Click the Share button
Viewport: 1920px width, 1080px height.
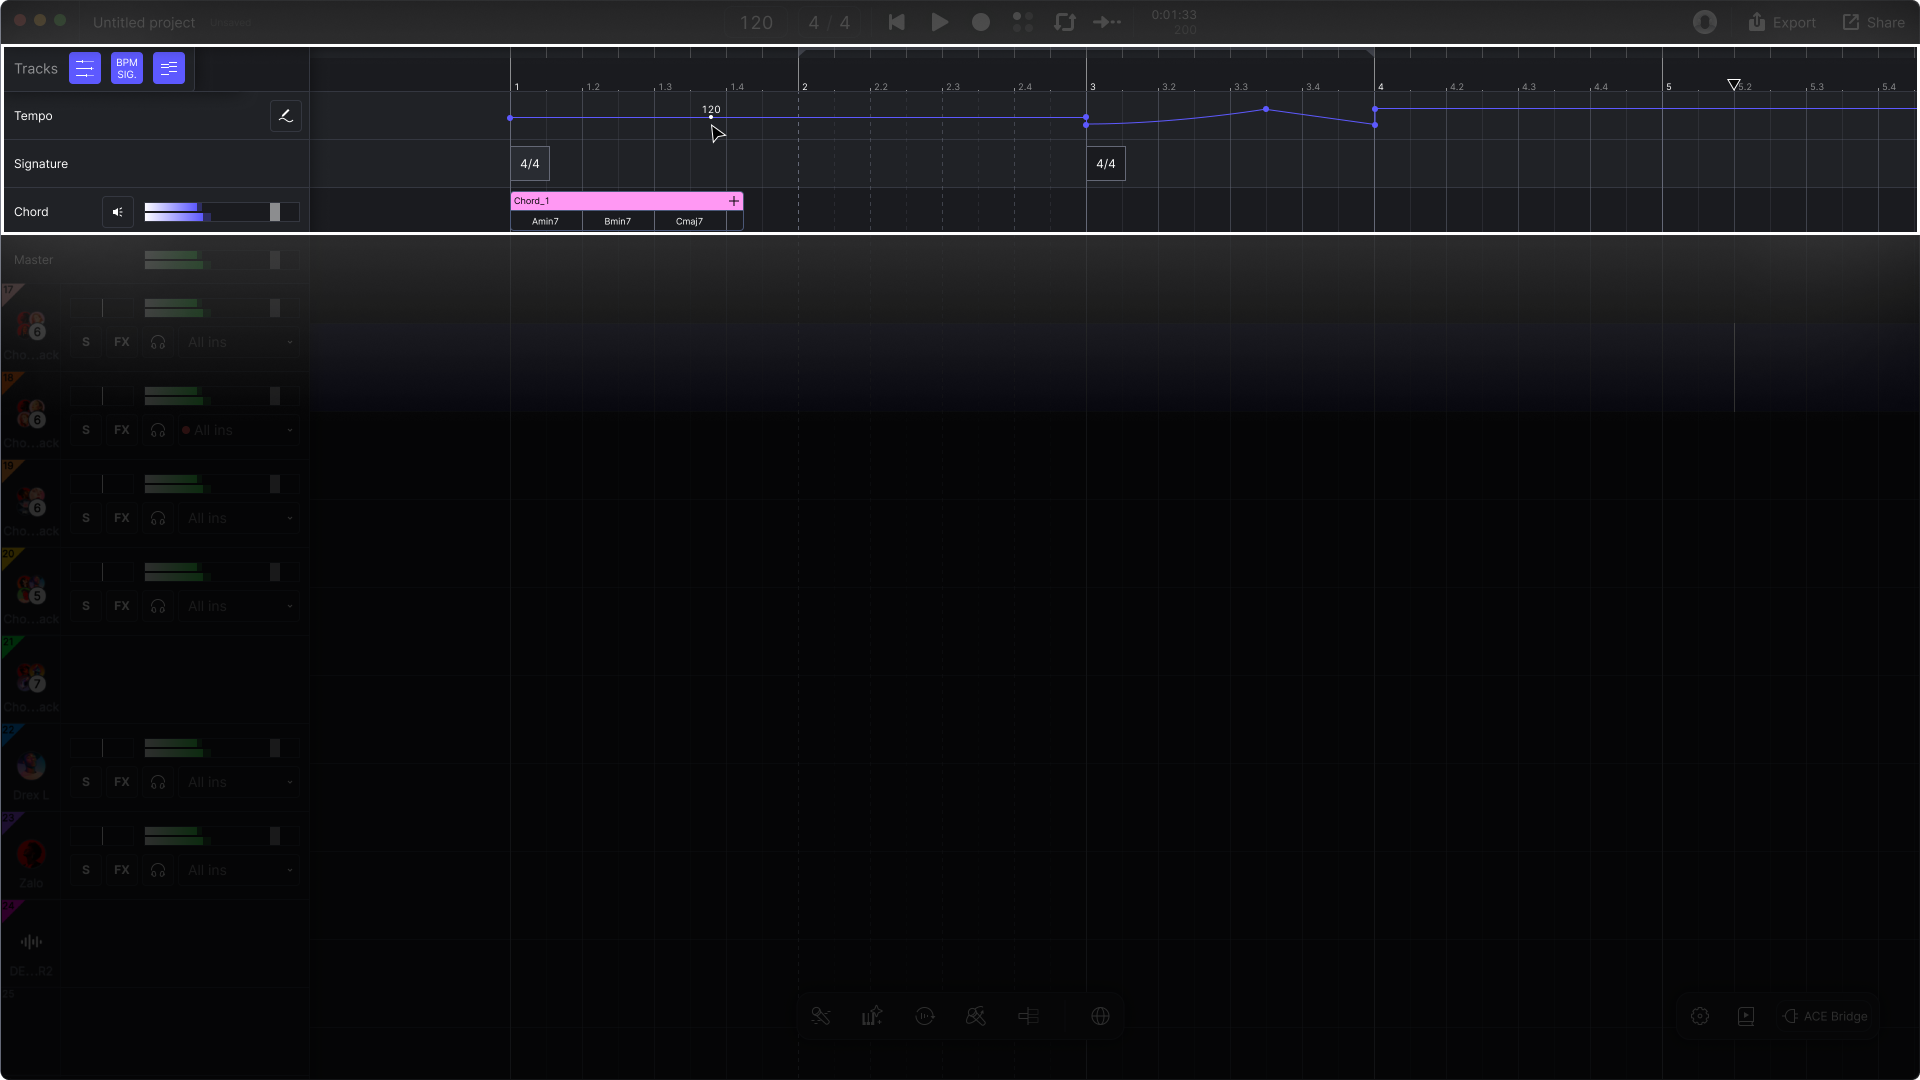(1874, 22)
